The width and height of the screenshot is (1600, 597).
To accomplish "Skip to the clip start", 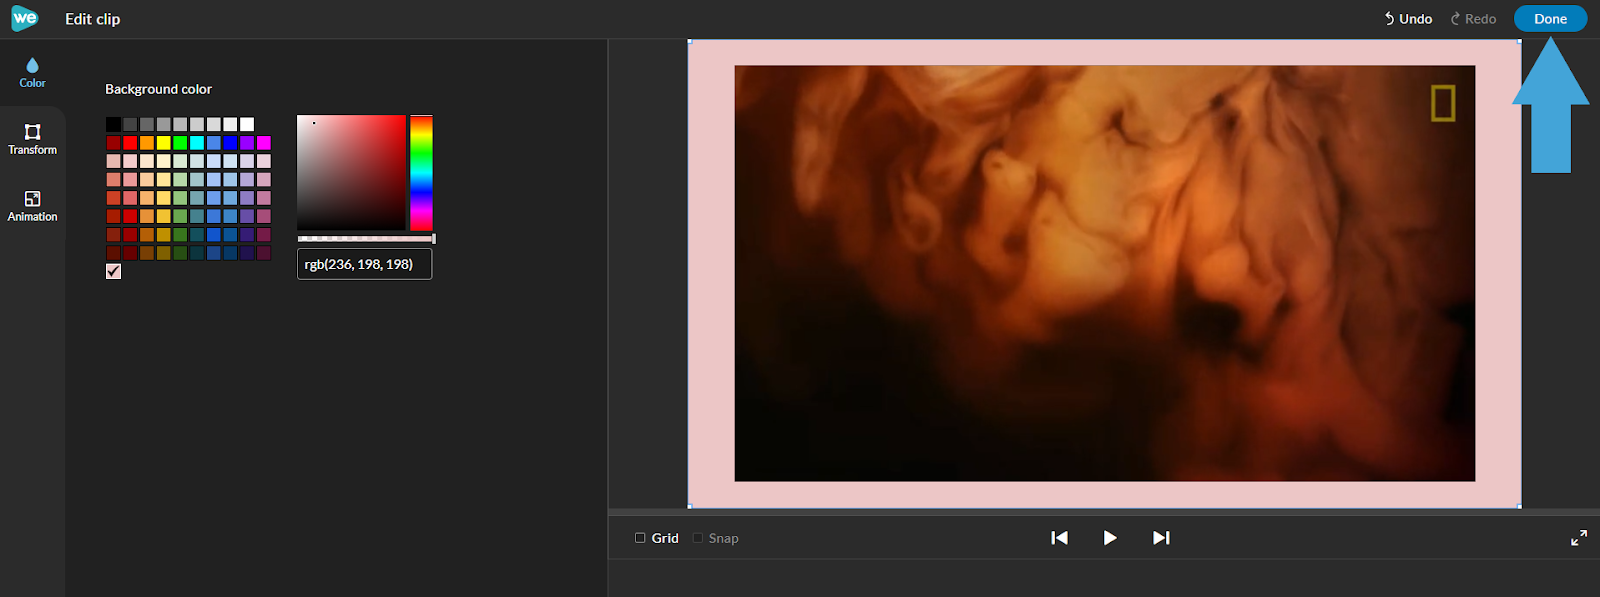I will 1059,538.
